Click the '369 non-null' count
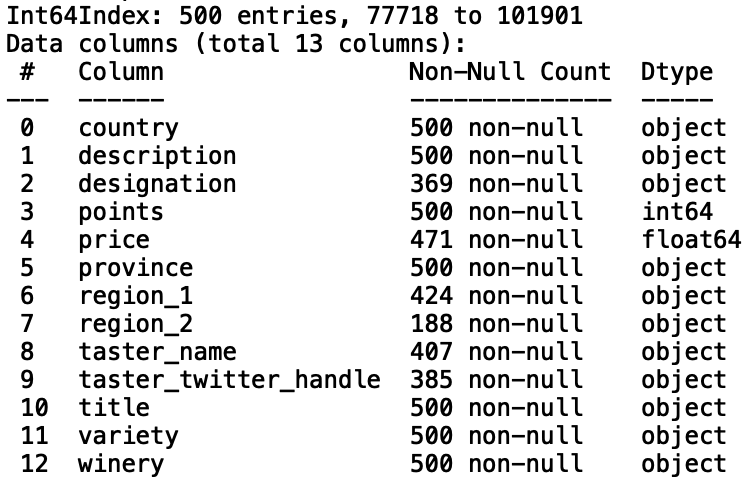The image size is (745, 478). click(496, 184)
